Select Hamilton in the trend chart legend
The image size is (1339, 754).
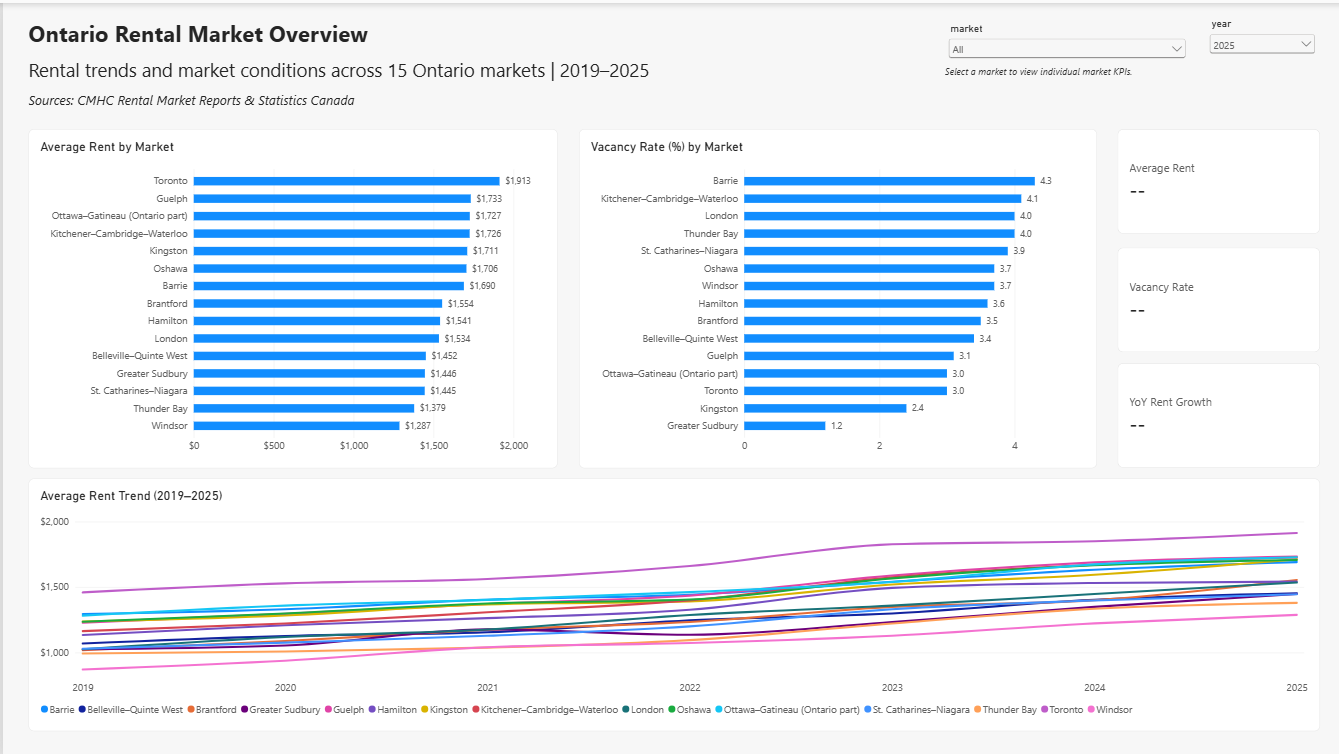pyautogui.click(x=391, y=710)
